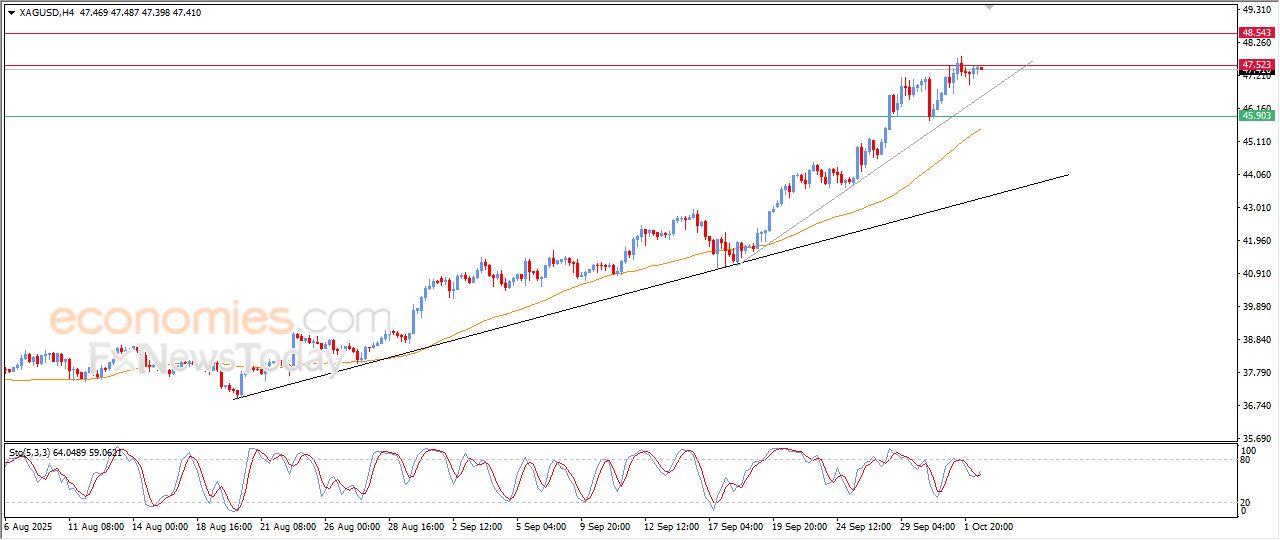The image size is (1280, 540).
Task: Click the 20 level on stochastic scale
Action: tap(1245, 502)
